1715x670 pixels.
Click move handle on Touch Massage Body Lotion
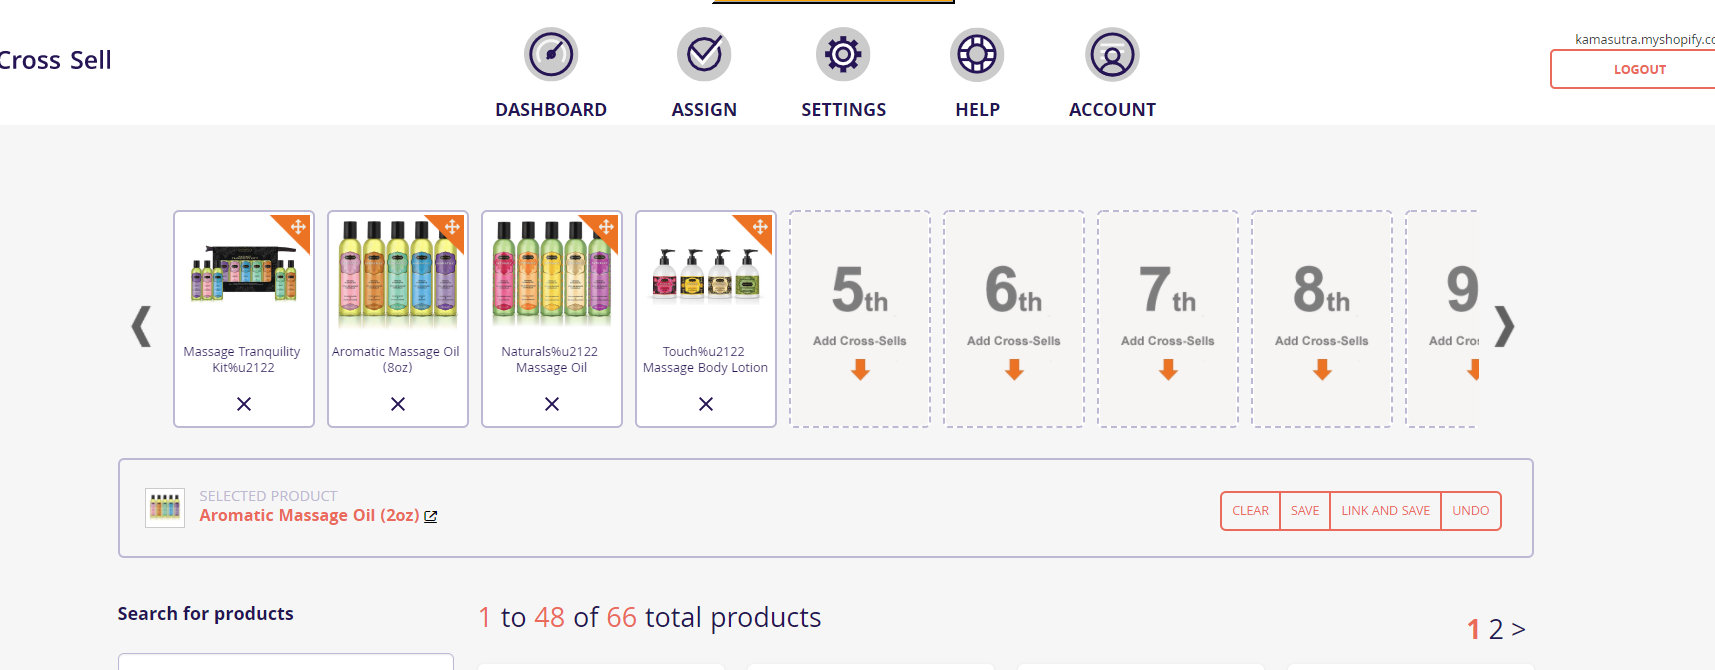(x=760, y=227)
